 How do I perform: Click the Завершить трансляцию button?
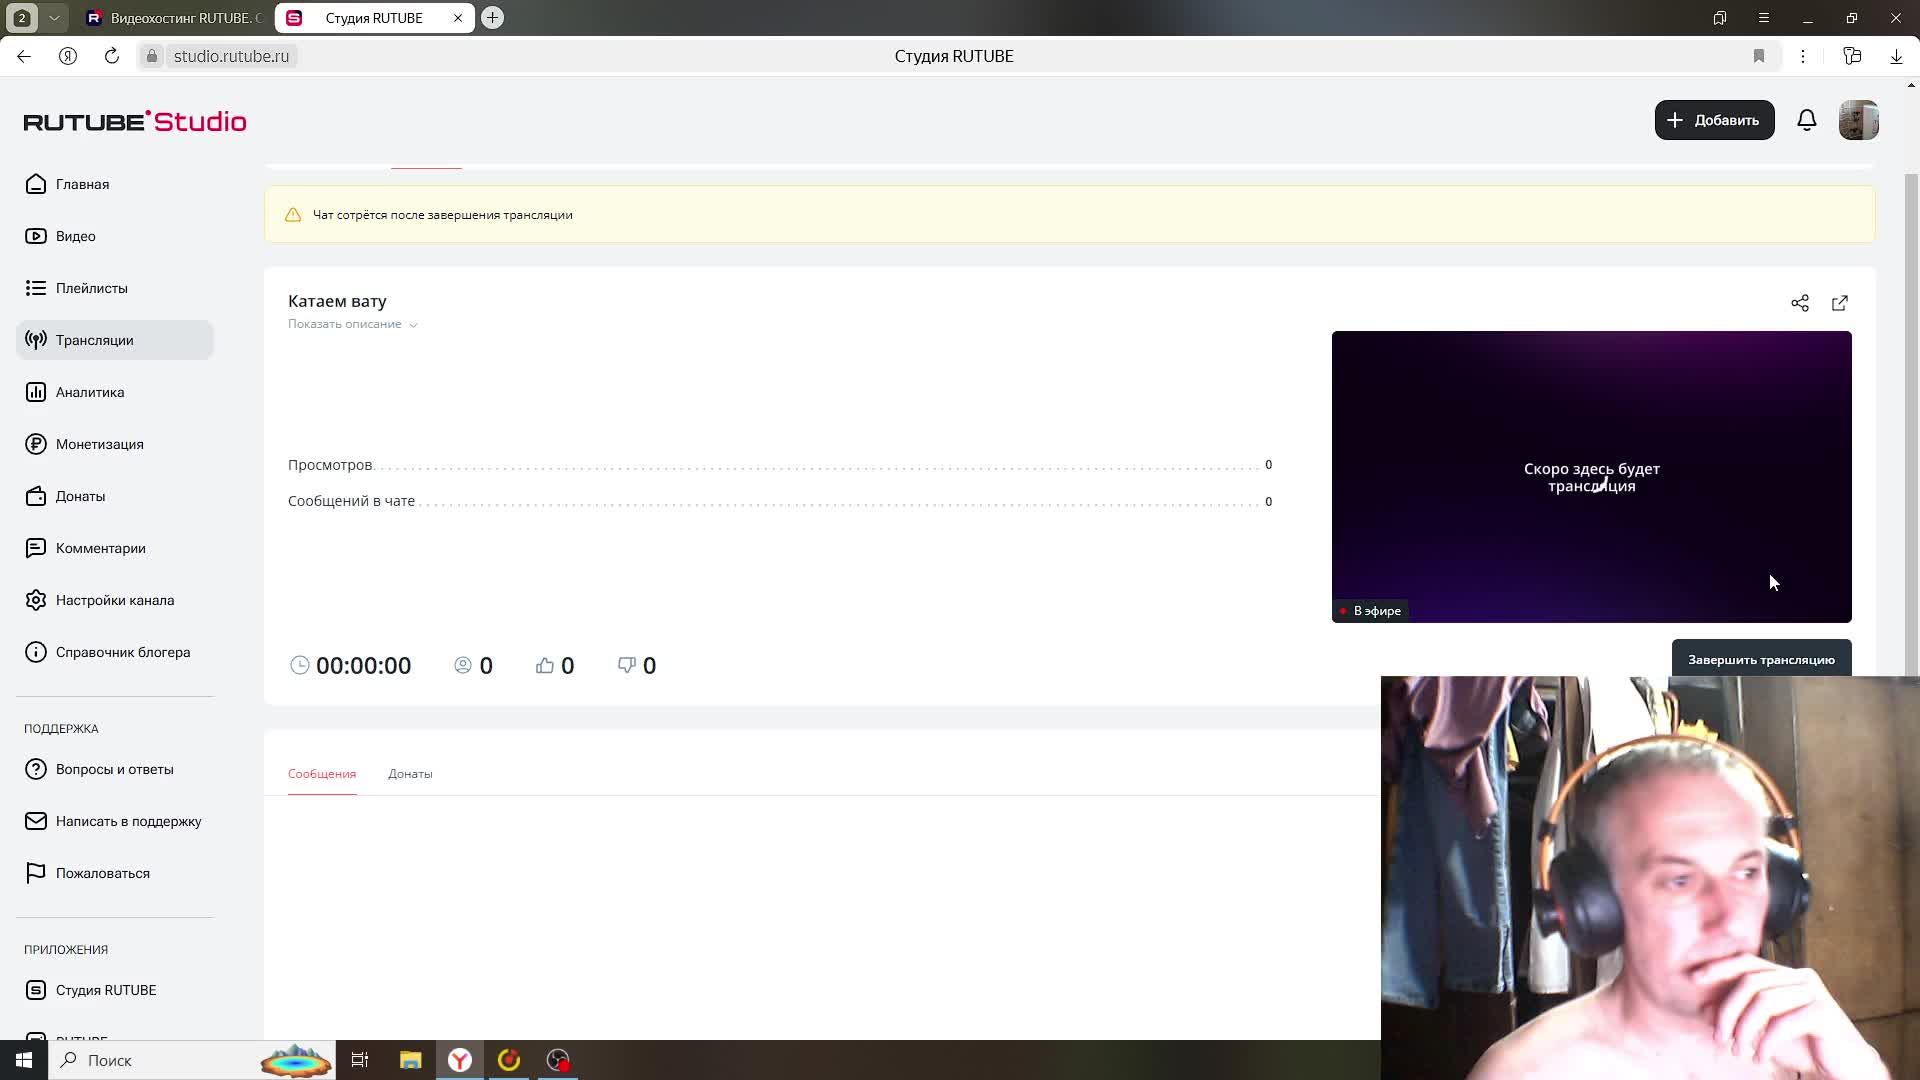point(1760,659)
